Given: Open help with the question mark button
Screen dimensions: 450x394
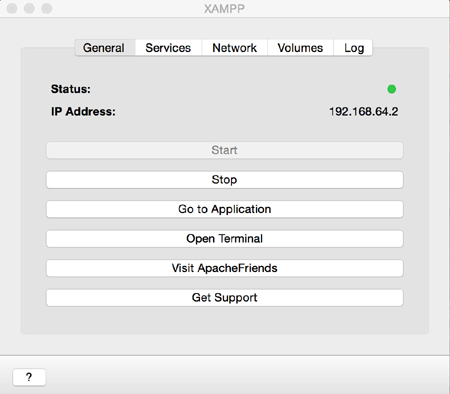Looking at the screenshot, I should click(x=29, y=377).
